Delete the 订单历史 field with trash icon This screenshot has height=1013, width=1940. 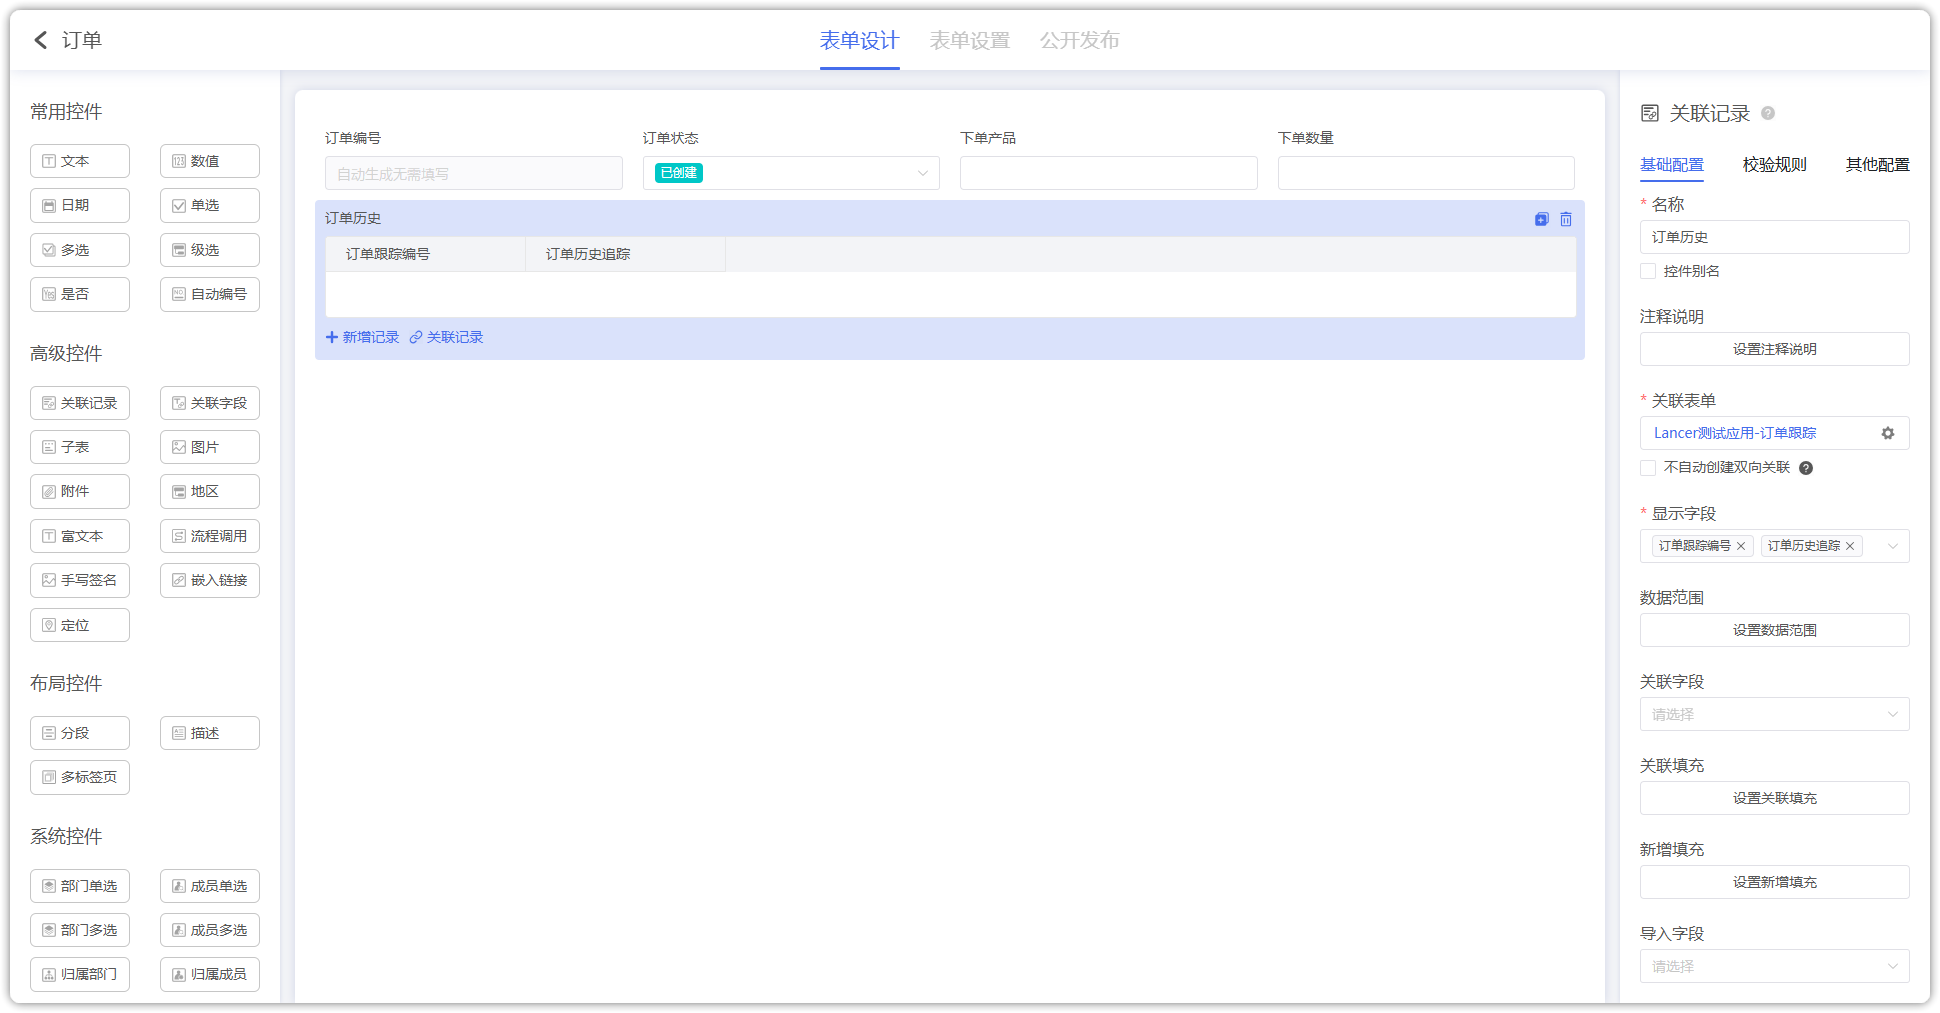1566,219
